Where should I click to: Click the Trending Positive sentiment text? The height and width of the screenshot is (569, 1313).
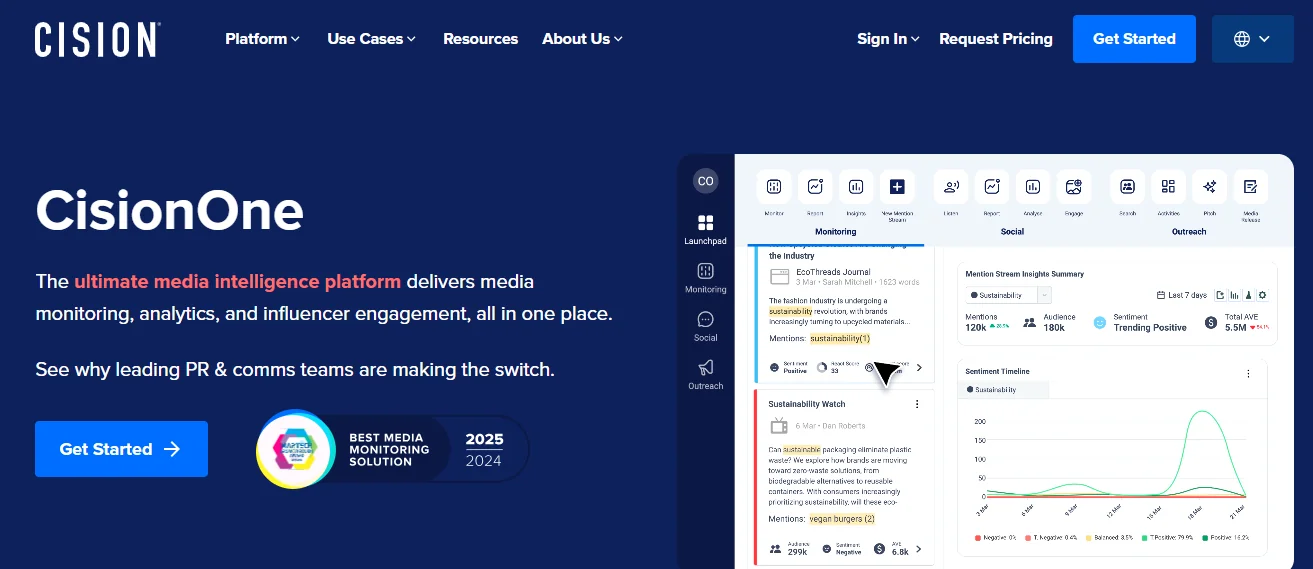click(1150, 328)
